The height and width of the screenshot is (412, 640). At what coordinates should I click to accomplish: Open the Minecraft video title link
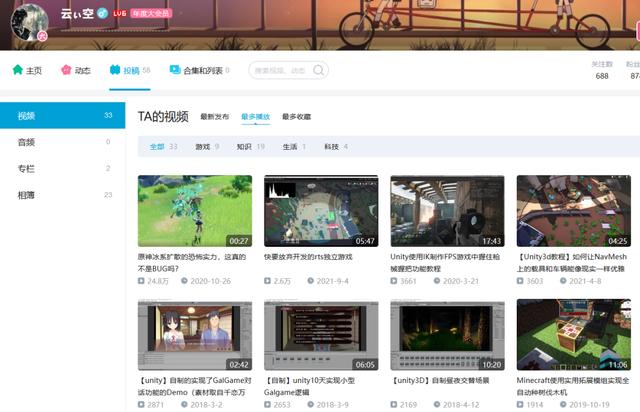coord(573,386)
